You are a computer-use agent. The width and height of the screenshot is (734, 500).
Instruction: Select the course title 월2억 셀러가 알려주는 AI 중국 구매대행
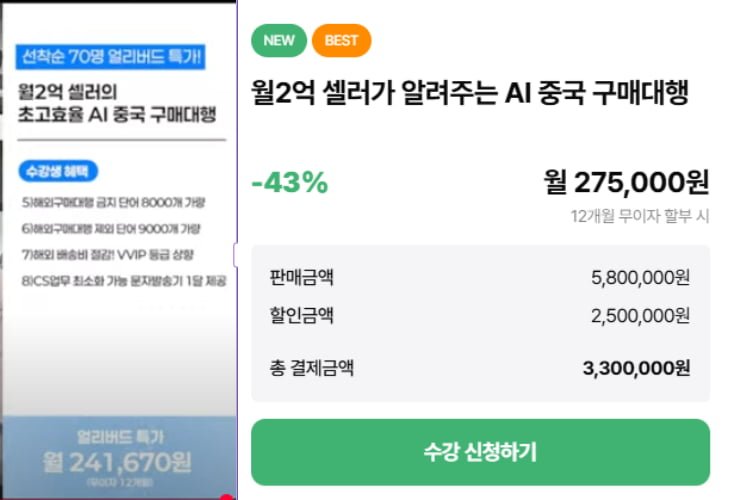pyautogui.click(x=470, y=92)
